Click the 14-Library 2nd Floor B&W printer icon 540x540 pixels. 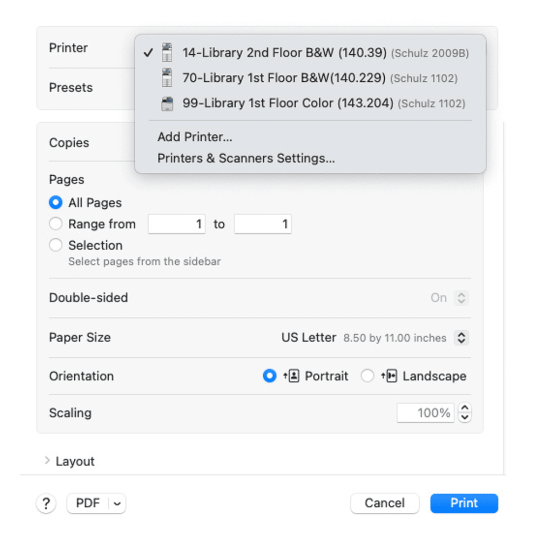click(x=167, y=52)
